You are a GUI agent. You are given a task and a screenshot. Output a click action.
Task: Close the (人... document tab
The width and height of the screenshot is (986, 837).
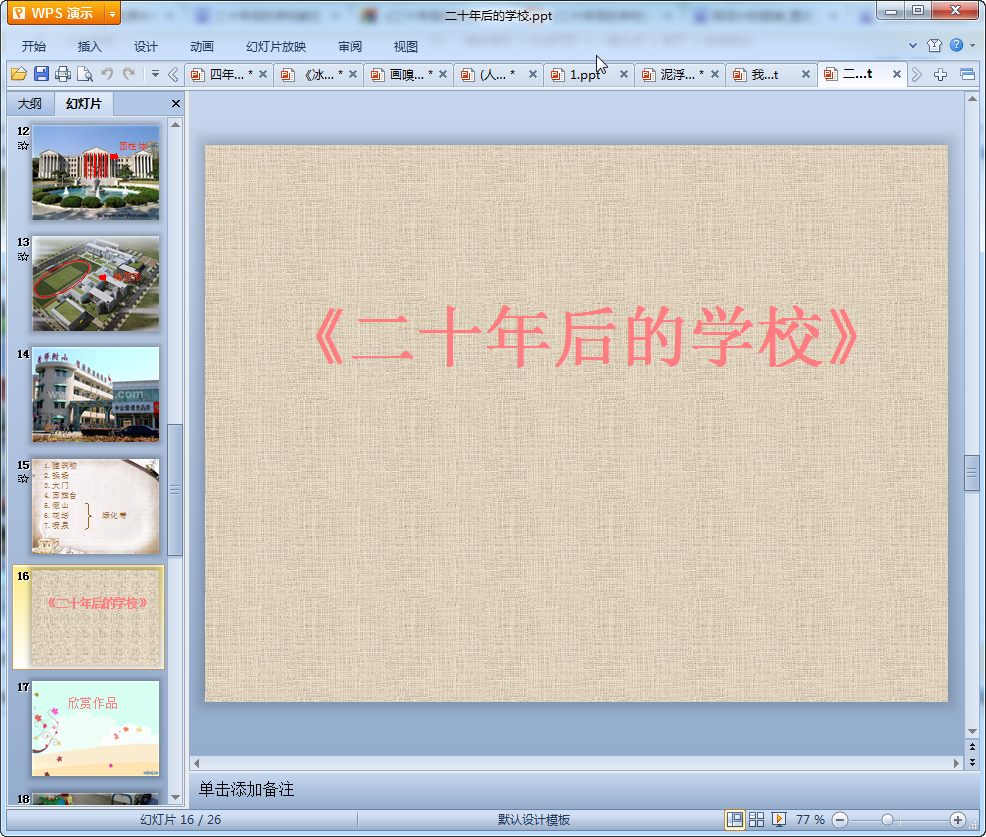pos(533,74)
